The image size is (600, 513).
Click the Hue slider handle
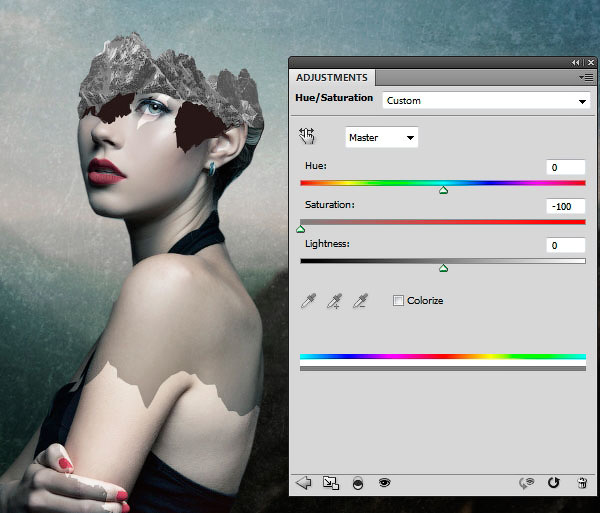(443, 190)
